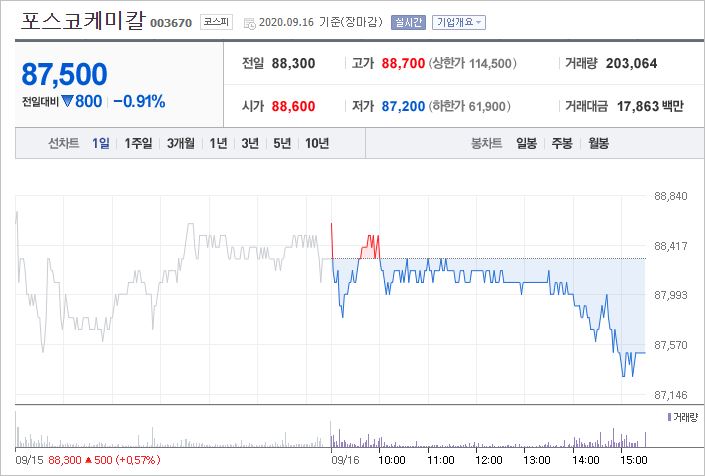Show the 3년 chart range
This screenshot has width=705, height=476.
250,143
